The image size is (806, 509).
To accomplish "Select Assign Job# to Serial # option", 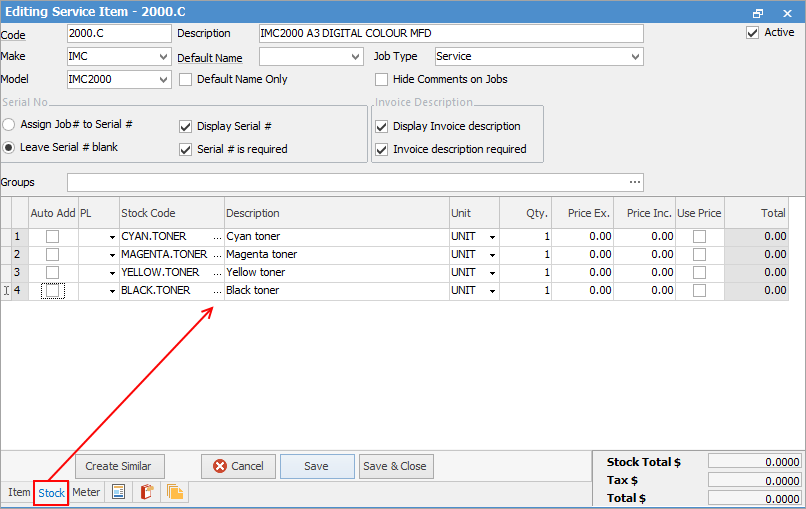I will [x=9, y=125].
